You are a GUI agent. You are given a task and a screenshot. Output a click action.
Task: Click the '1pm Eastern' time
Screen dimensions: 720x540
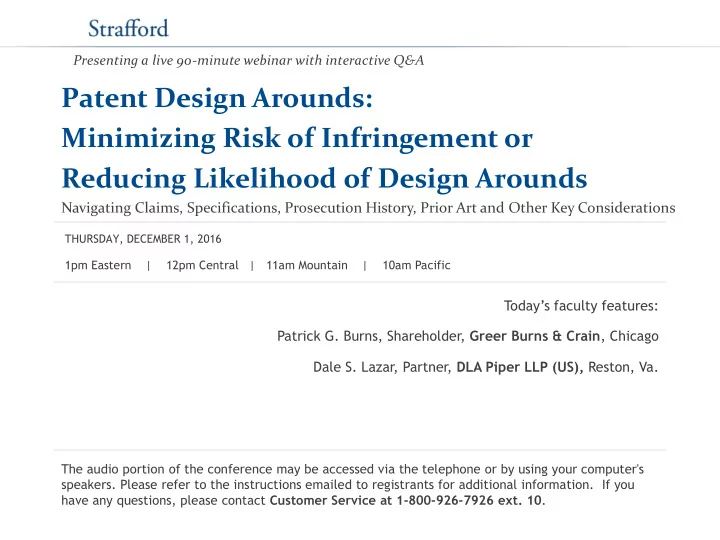pos(98,265)
